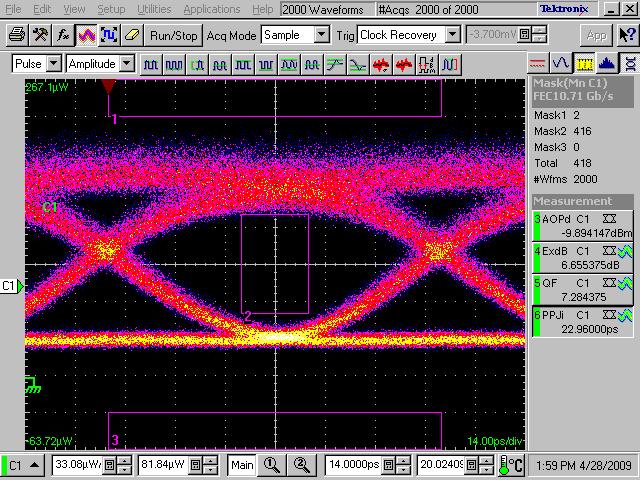Select the red RMS icon with small arrow
This screenshot has width=640, height=480.
381,64
